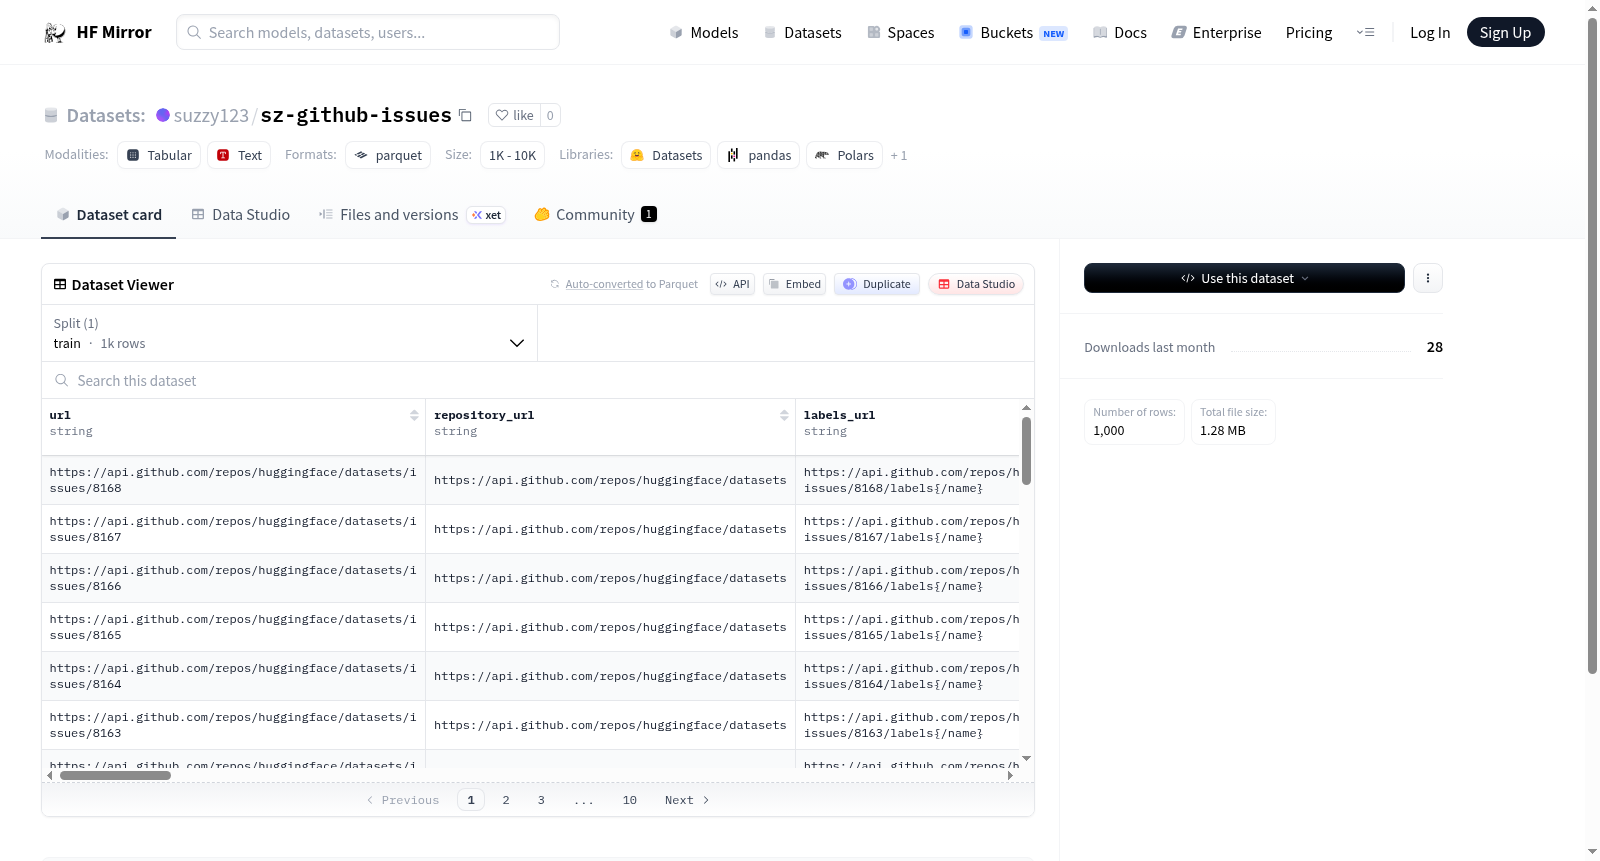Open the Community tab

(595, 214)
